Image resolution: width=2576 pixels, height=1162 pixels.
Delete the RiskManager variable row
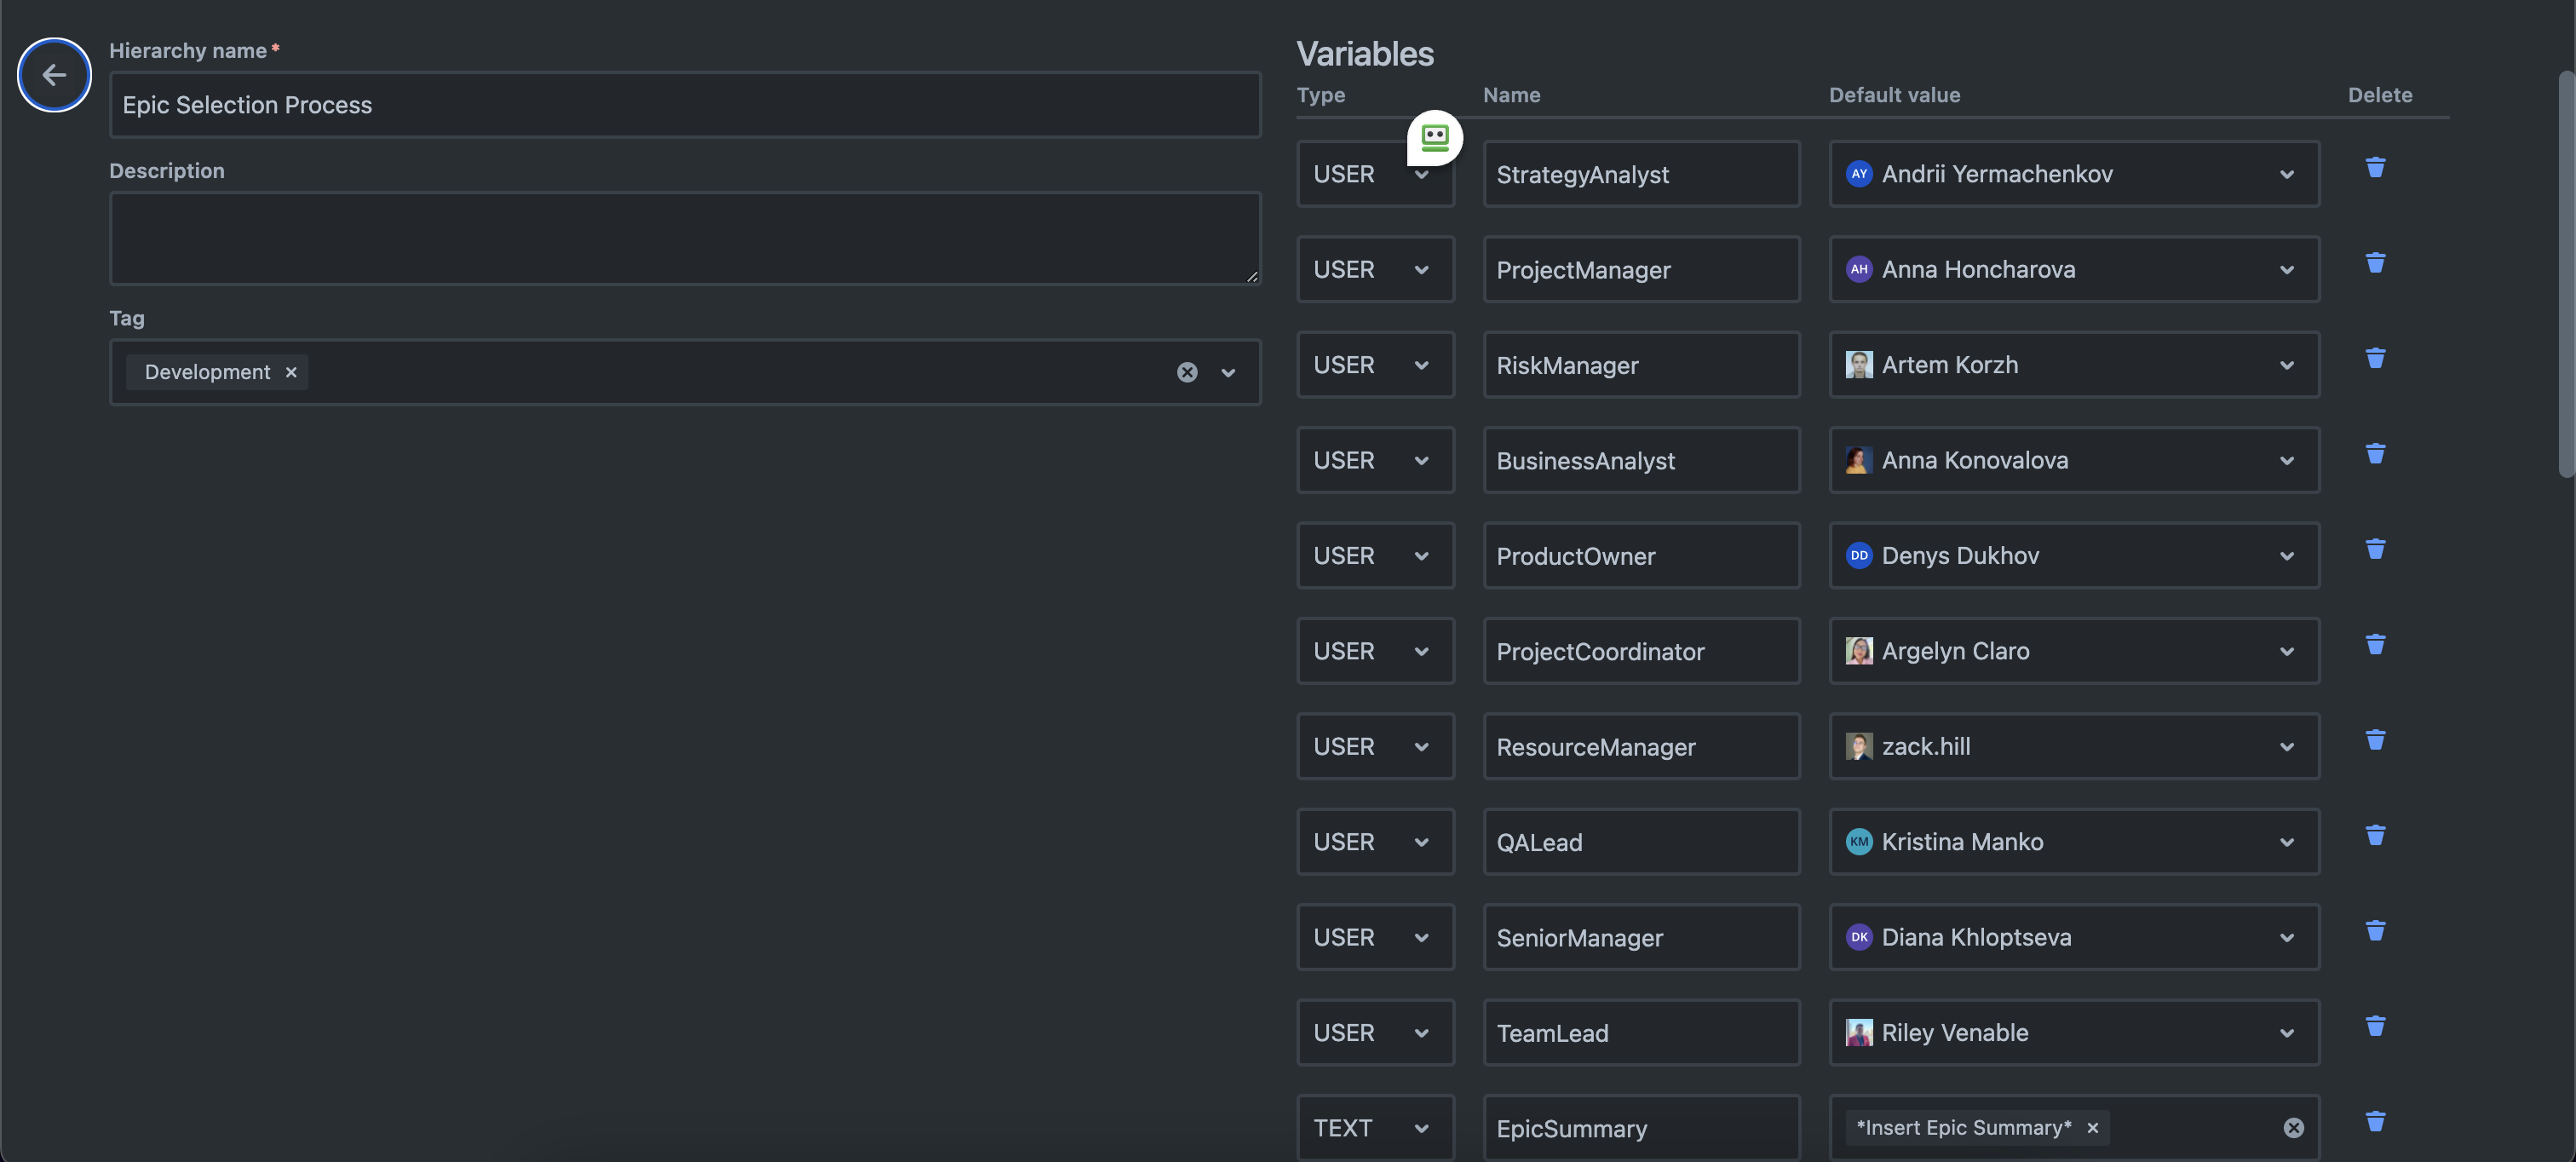pos(2375,359)
